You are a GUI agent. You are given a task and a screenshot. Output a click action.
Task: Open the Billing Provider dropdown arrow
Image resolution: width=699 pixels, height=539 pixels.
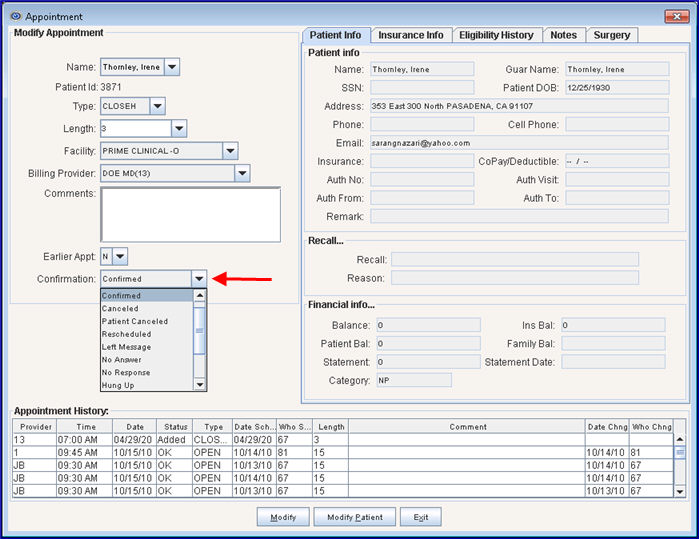point(242,173)
